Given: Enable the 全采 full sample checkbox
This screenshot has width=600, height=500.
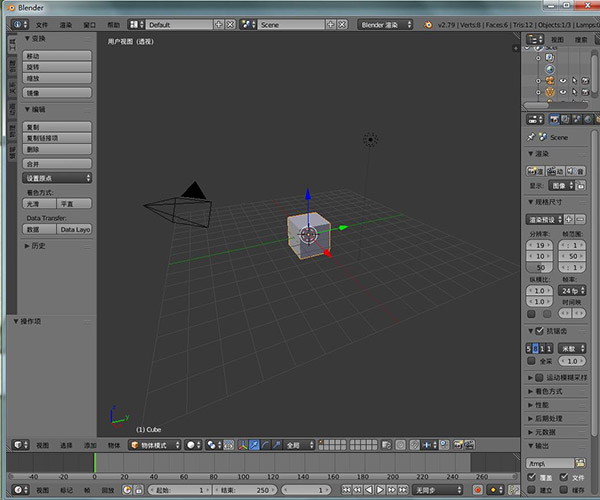Looking at the screenshot, I should click(531, 360).
